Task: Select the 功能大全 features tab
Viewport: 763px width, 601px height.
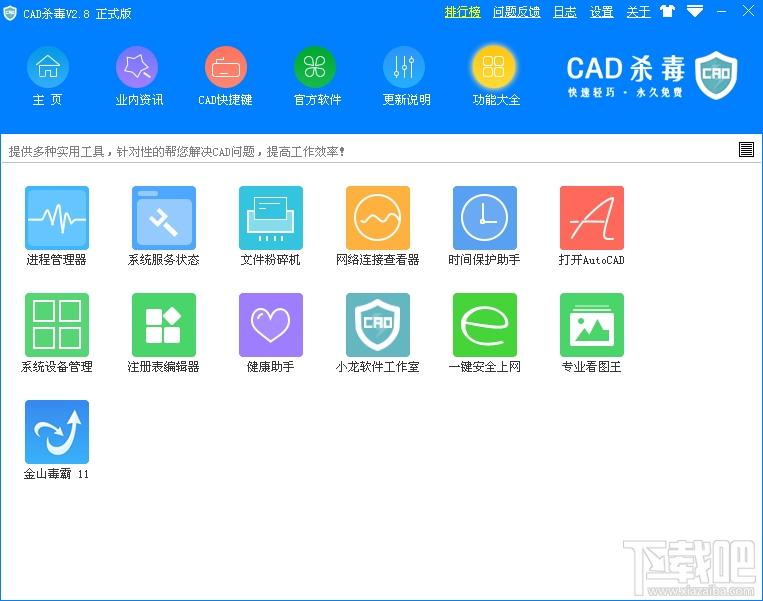Action: 495,77
